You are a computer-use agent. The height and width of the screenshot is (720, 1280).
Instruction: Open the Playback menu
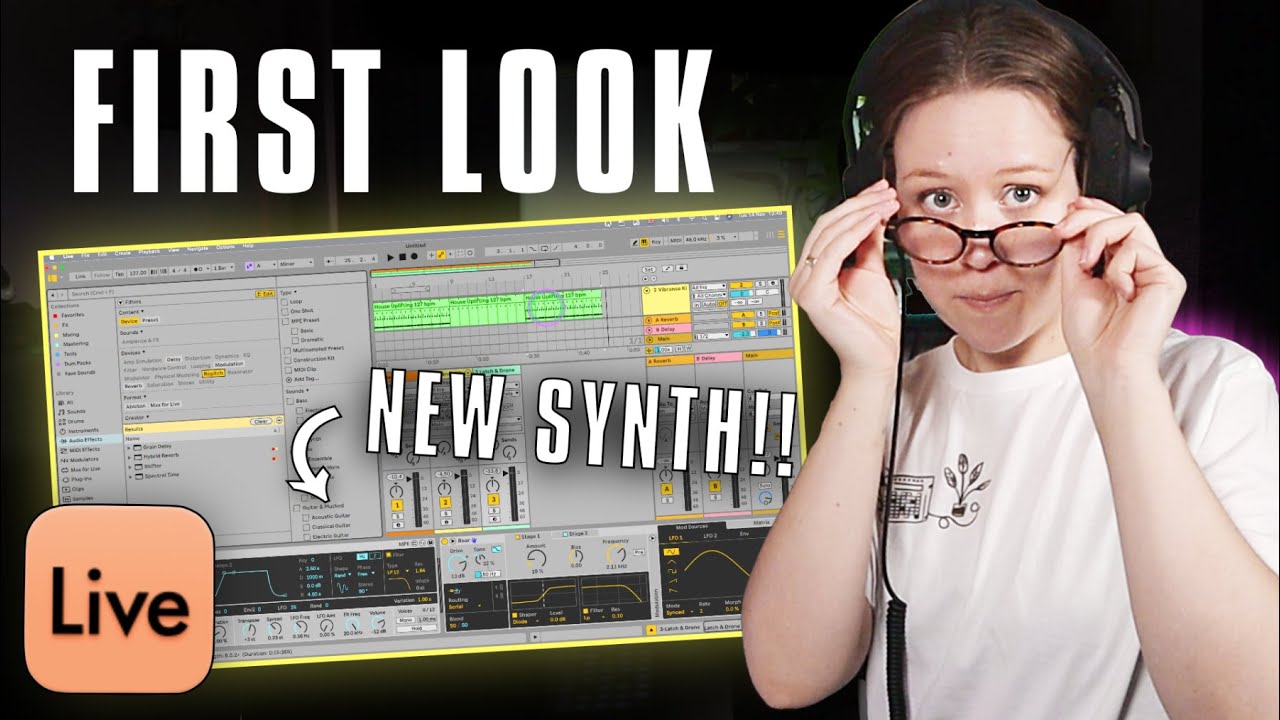149,252
